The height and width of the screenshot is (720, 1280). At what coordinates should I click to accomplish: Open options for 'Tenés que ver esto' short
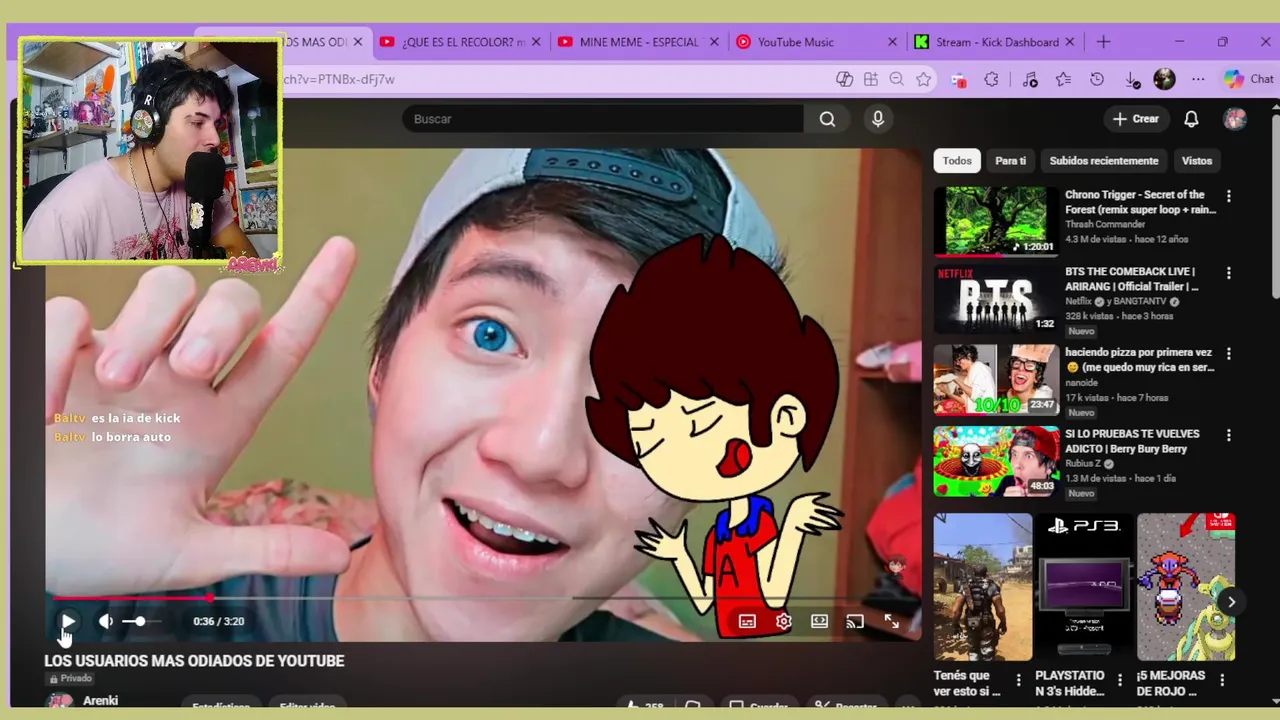pos(1019,680)
